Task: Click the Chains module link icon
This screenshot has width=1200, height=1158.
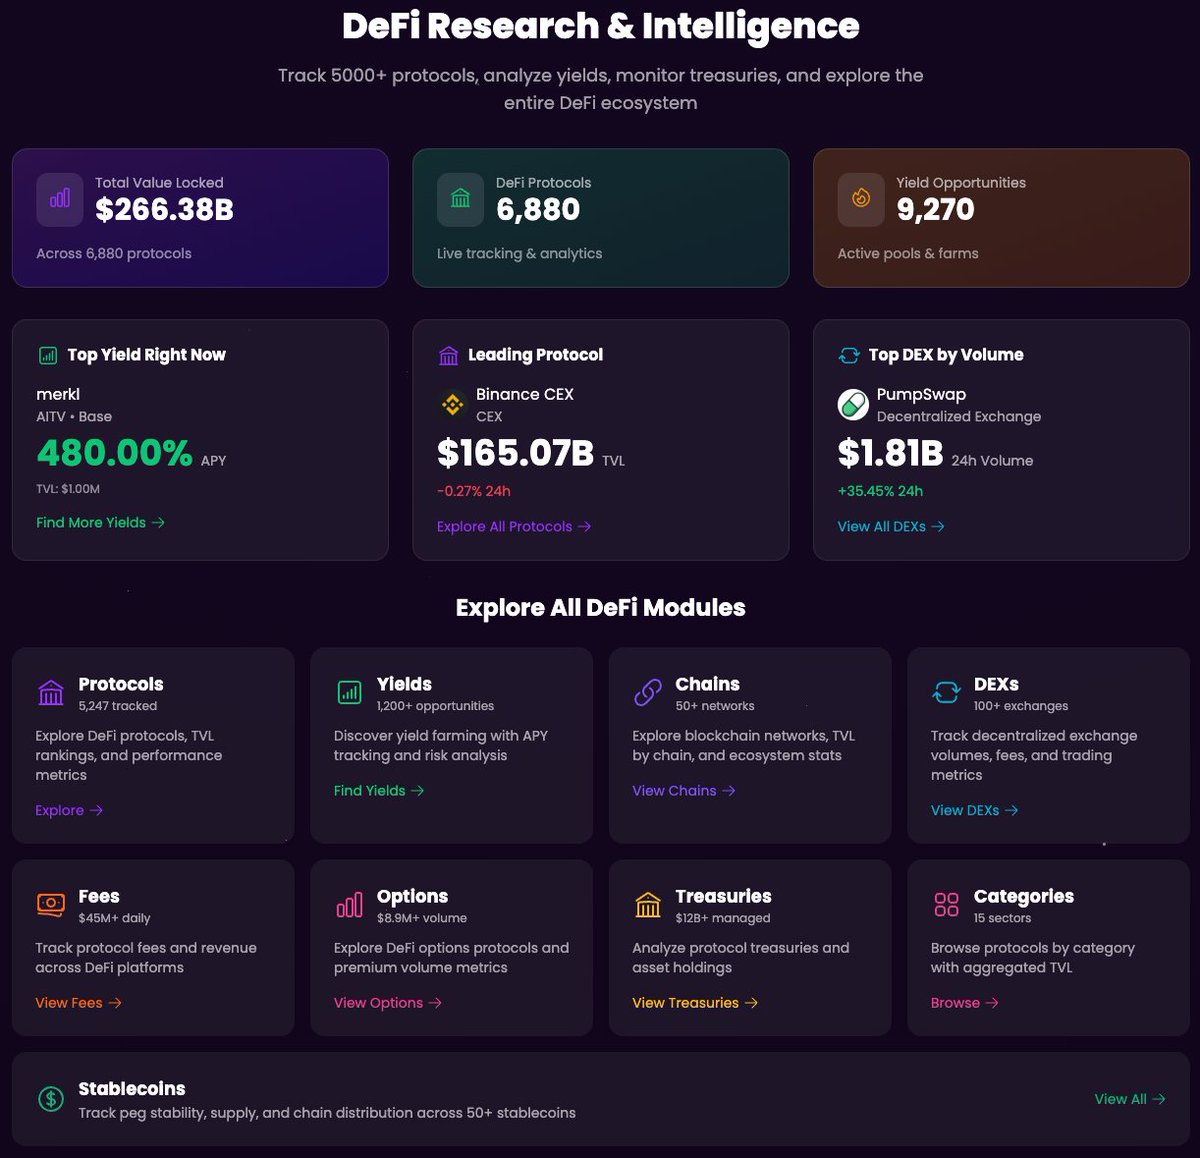Action: click(648, 692)
